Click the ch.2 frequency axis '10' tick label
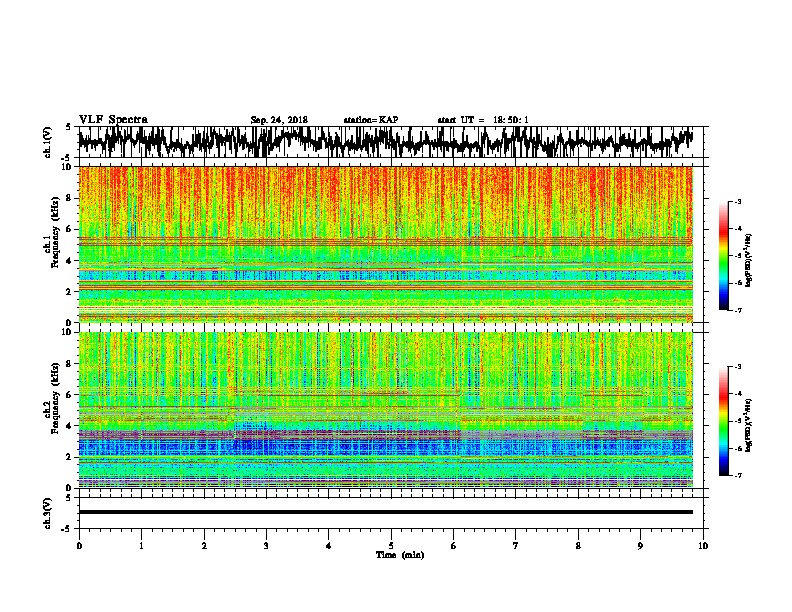The width and height of the screenshot is (792, 612). coord(66,332)
